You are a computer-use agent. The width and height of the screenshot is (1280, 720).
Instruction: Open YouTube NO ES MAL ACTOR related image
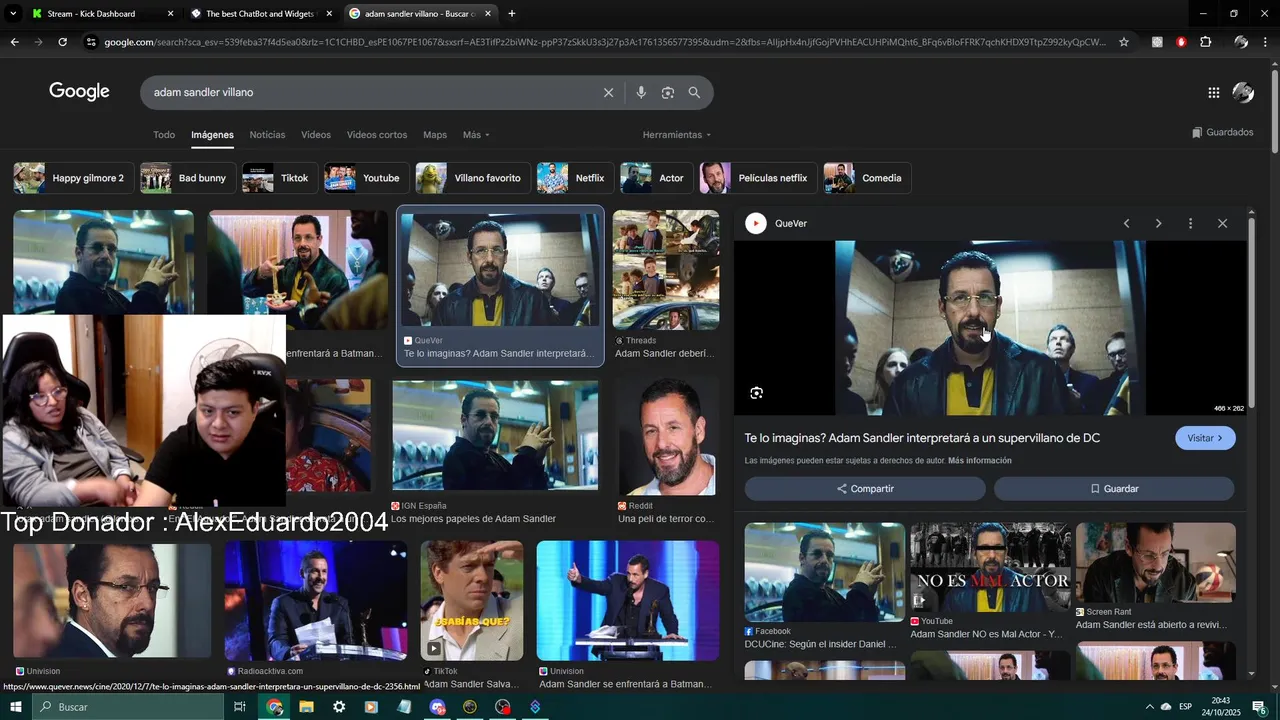tap(990, 567)
